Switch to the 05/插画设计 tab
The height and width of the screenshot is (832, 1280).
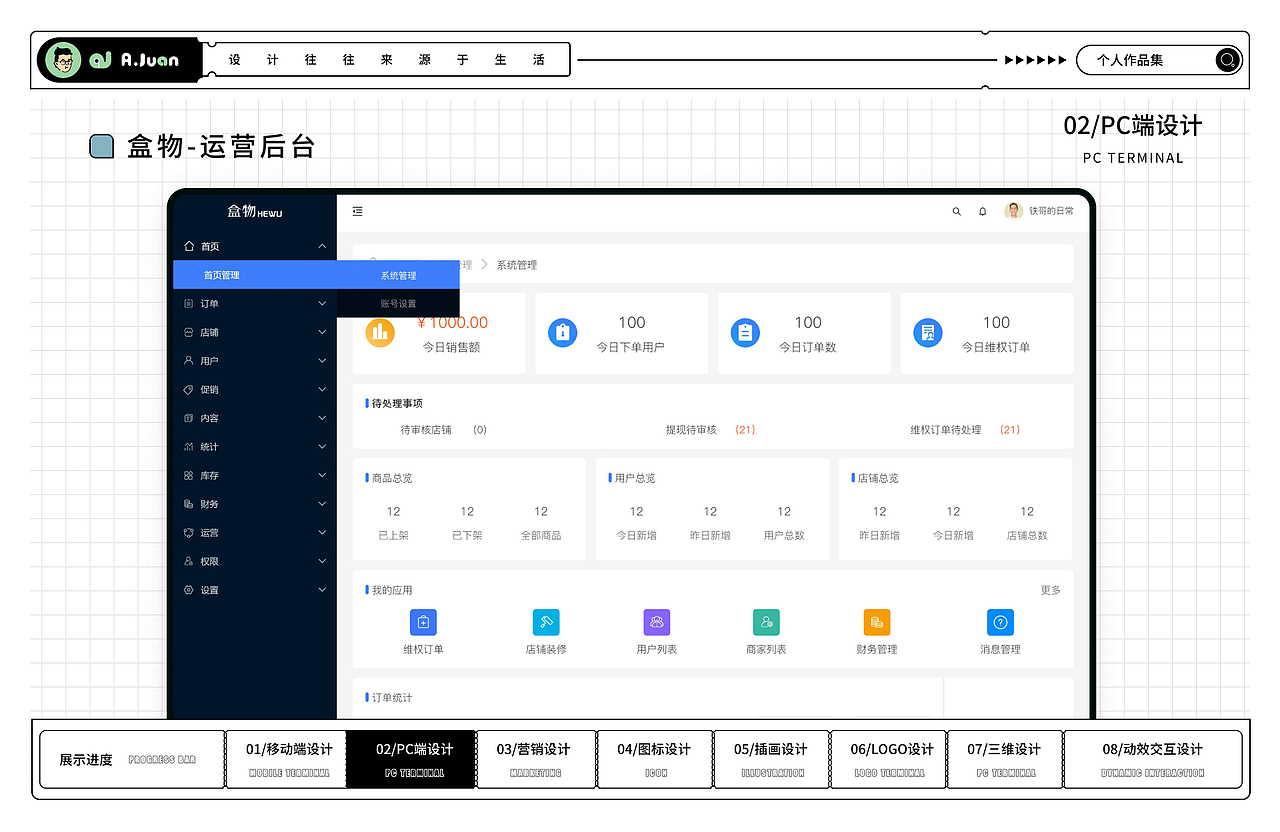coord(770,759)
